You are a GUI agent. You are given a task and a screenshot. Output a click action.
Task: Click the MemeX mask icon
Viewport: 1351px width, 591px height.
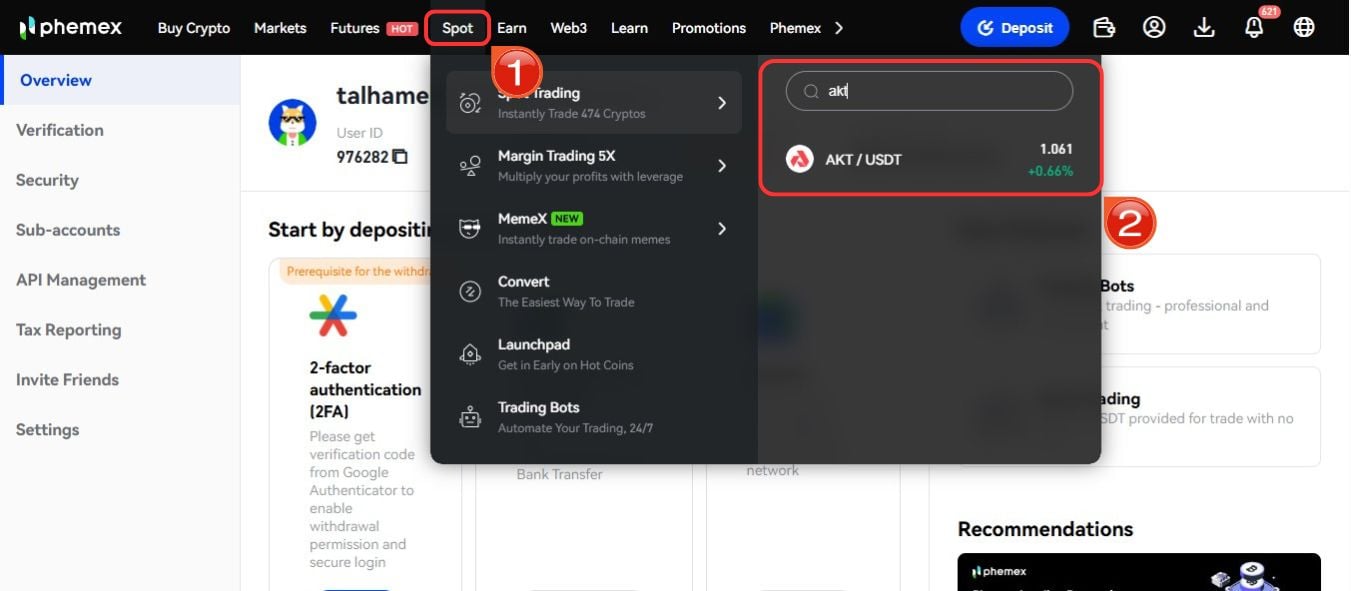pyautogui.click(x=470, y=229)
